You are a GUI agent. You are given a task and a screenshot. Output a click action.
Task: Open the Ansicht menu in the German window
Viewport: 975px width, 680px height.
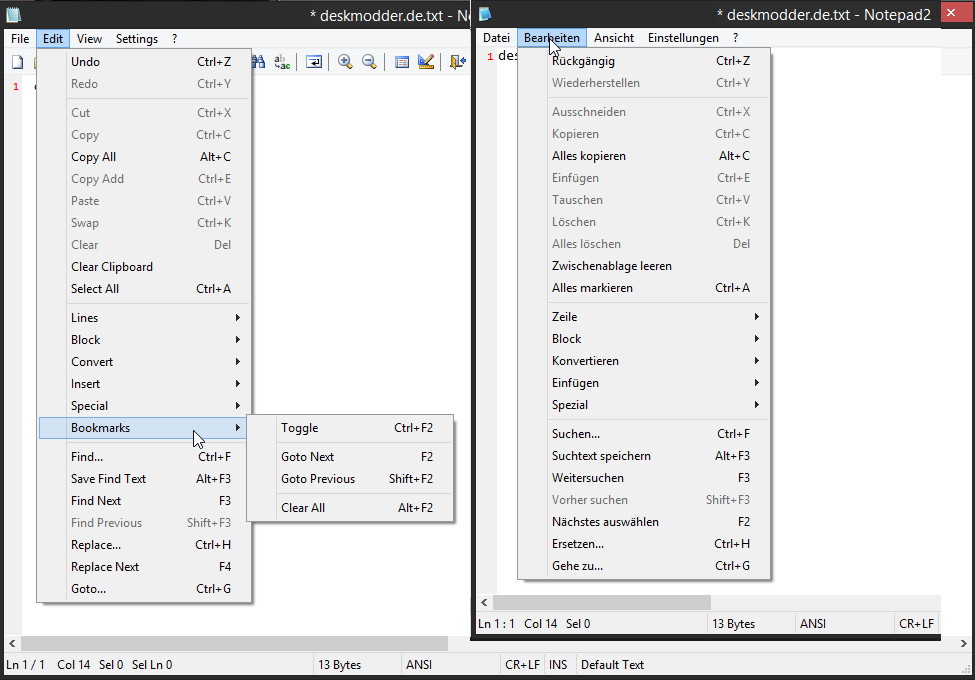point(614,38)
